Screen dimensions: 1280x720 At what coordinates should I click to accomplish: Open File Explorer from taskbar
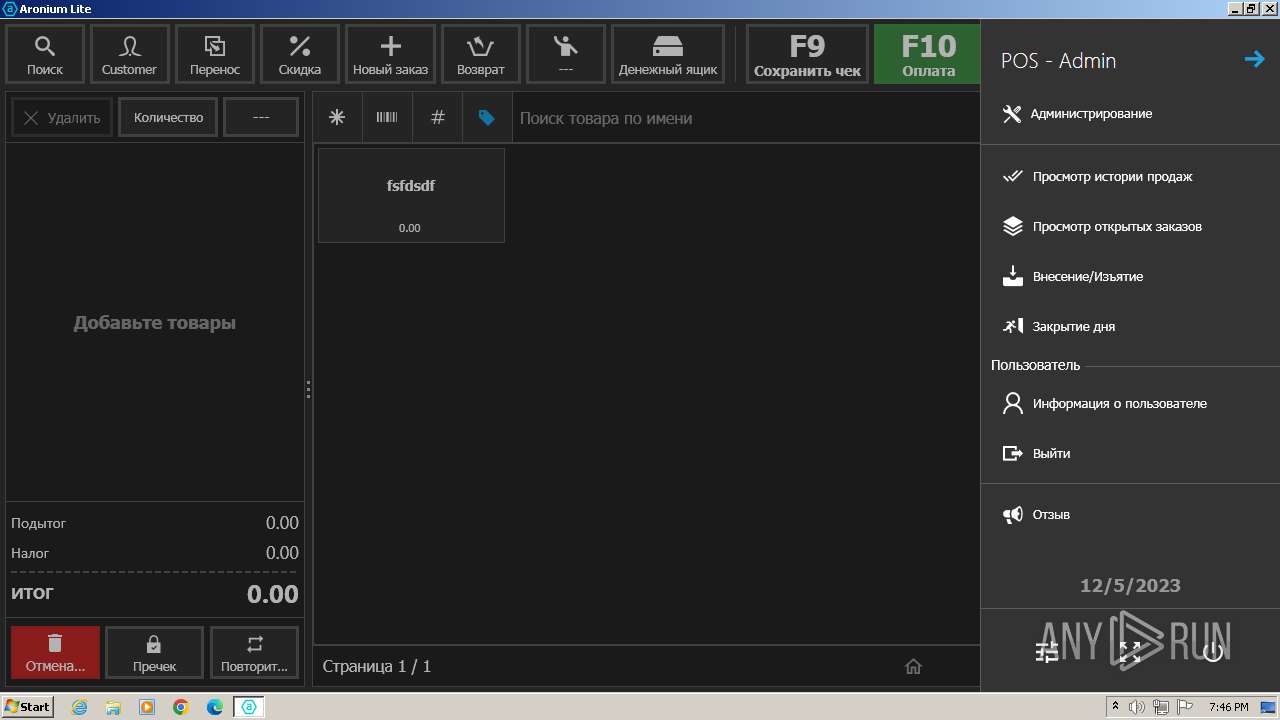[113, 707]
